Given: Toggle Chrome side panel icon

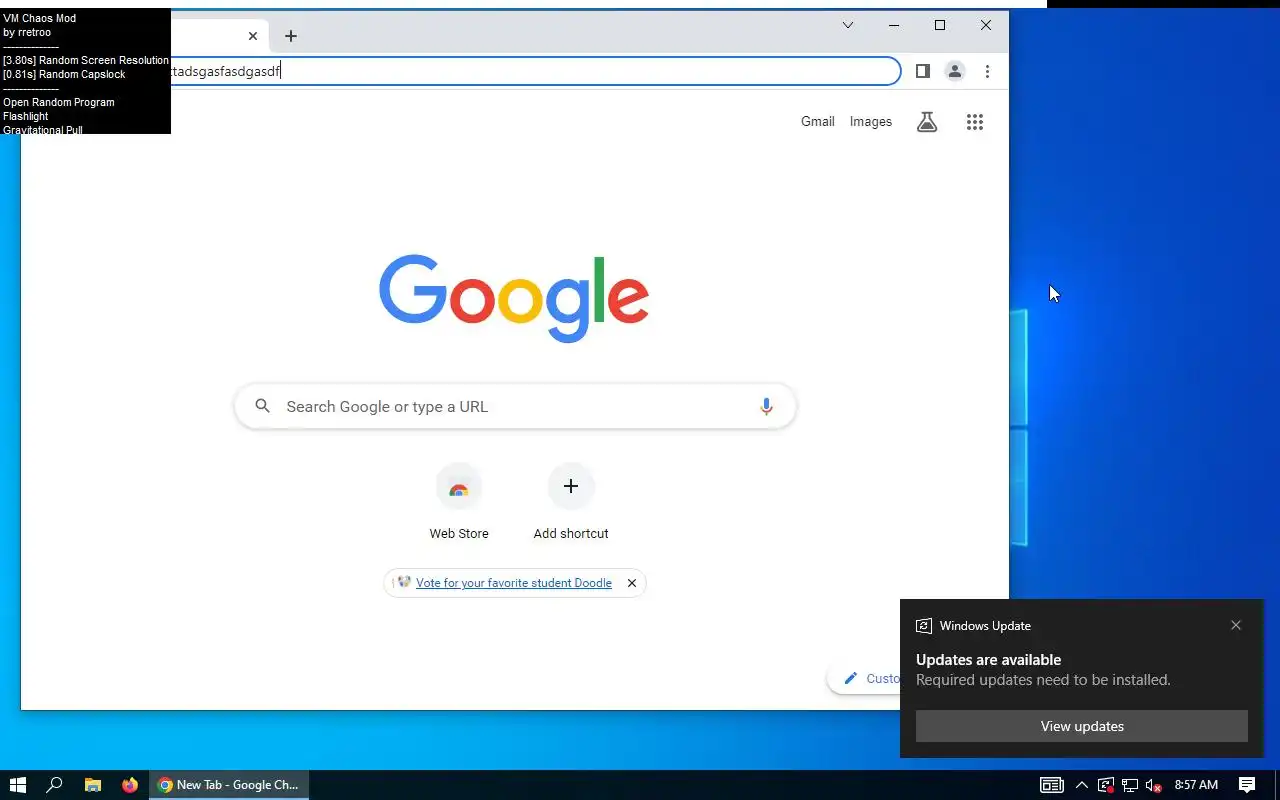Looking at the screenshot, I should click(923, 71).
